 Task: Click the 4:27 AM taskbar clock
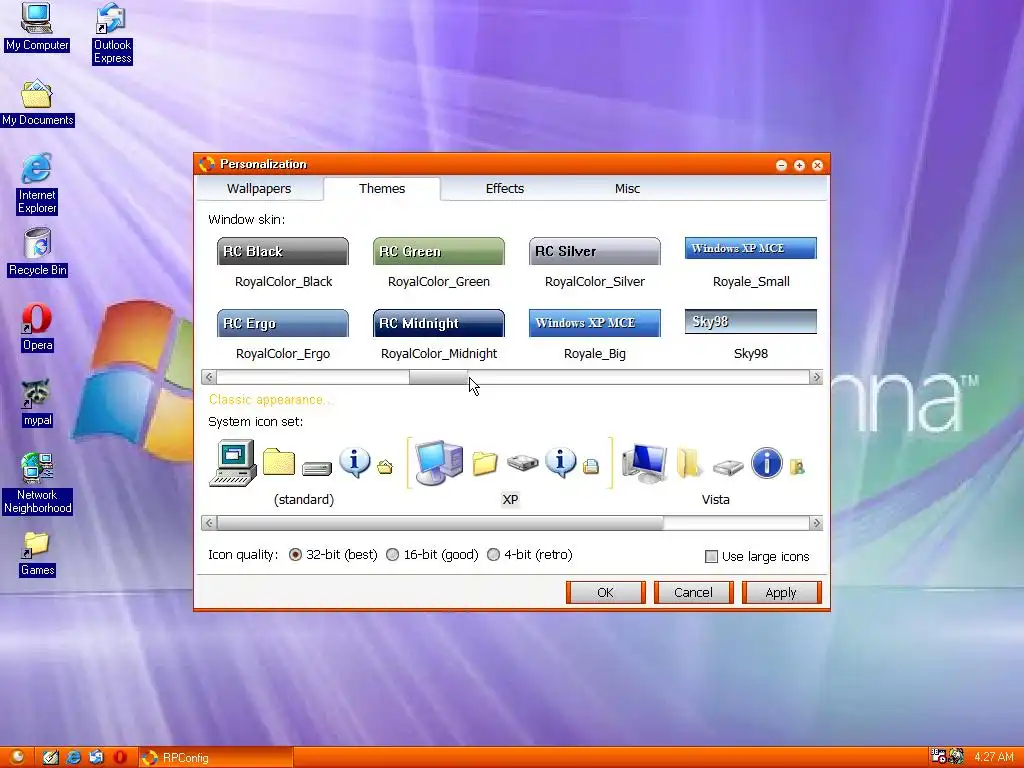(x=993, y=758)
